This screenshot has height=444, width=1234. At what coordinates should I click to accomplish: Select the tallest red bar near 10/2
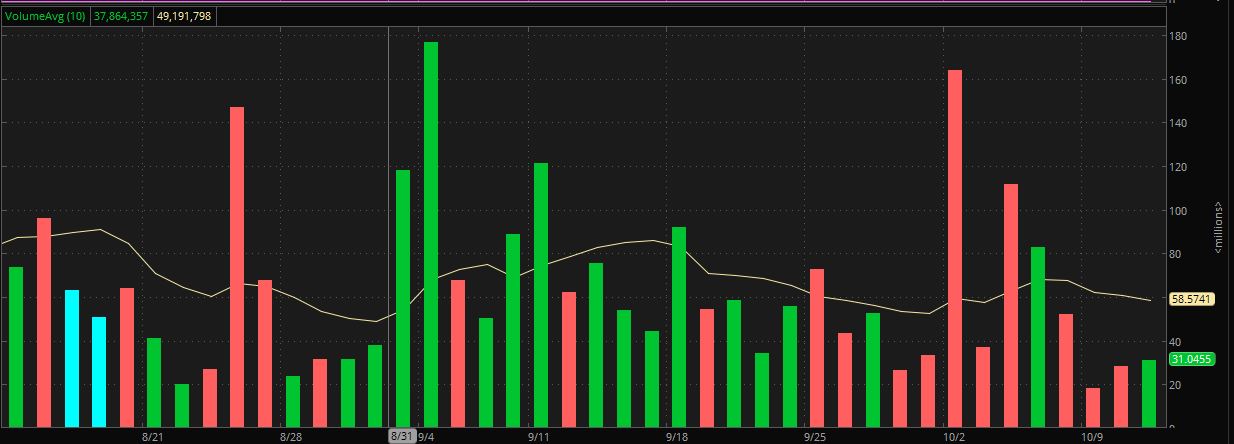point(955,249)
